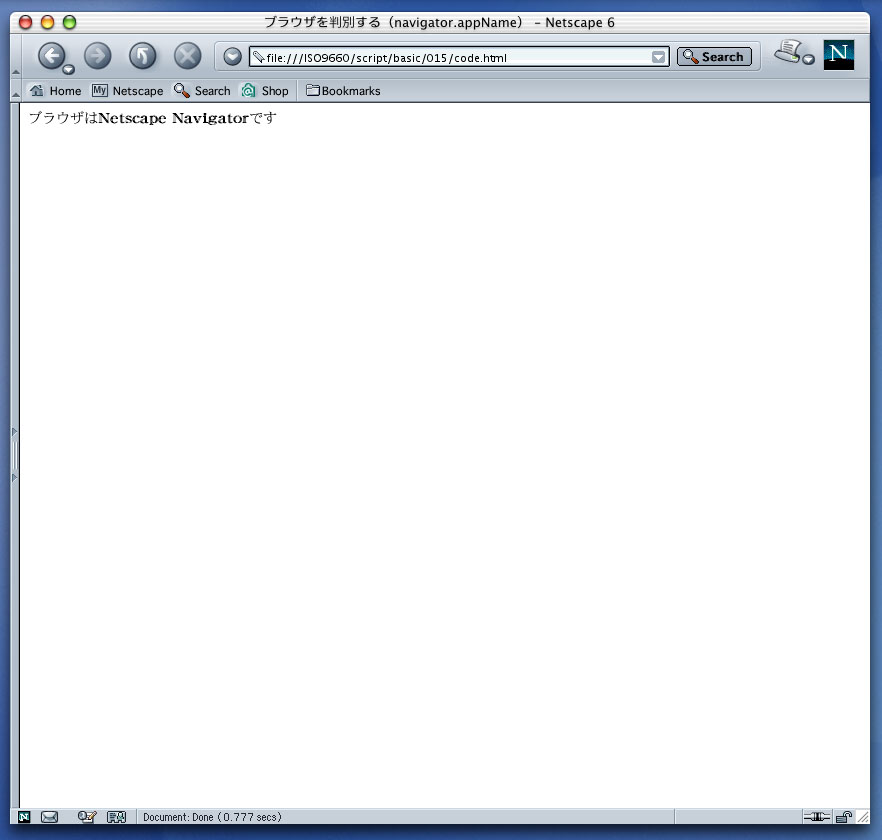Click the online/offline plug icon
Viewport: 882px width, 840px height.
point(817,816)
